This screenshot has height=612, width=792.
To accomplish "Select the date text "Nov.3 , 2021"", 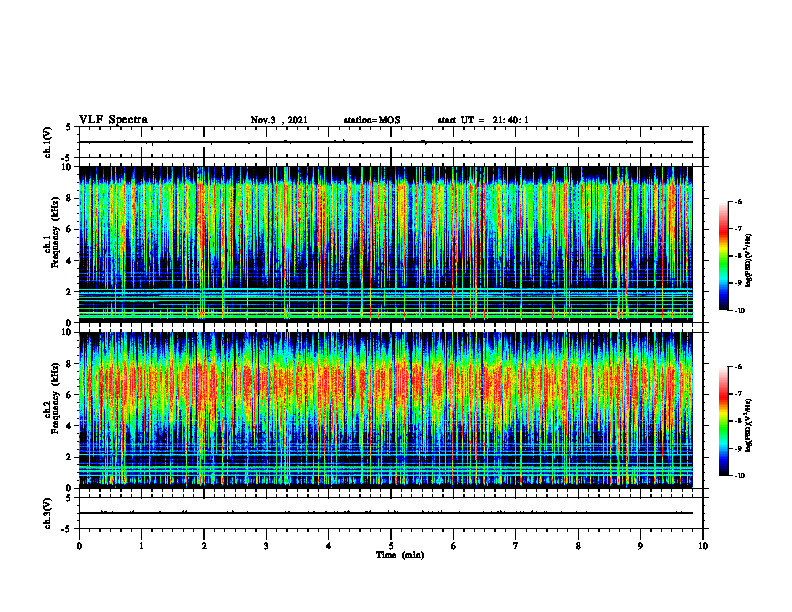I will [279, 120].
